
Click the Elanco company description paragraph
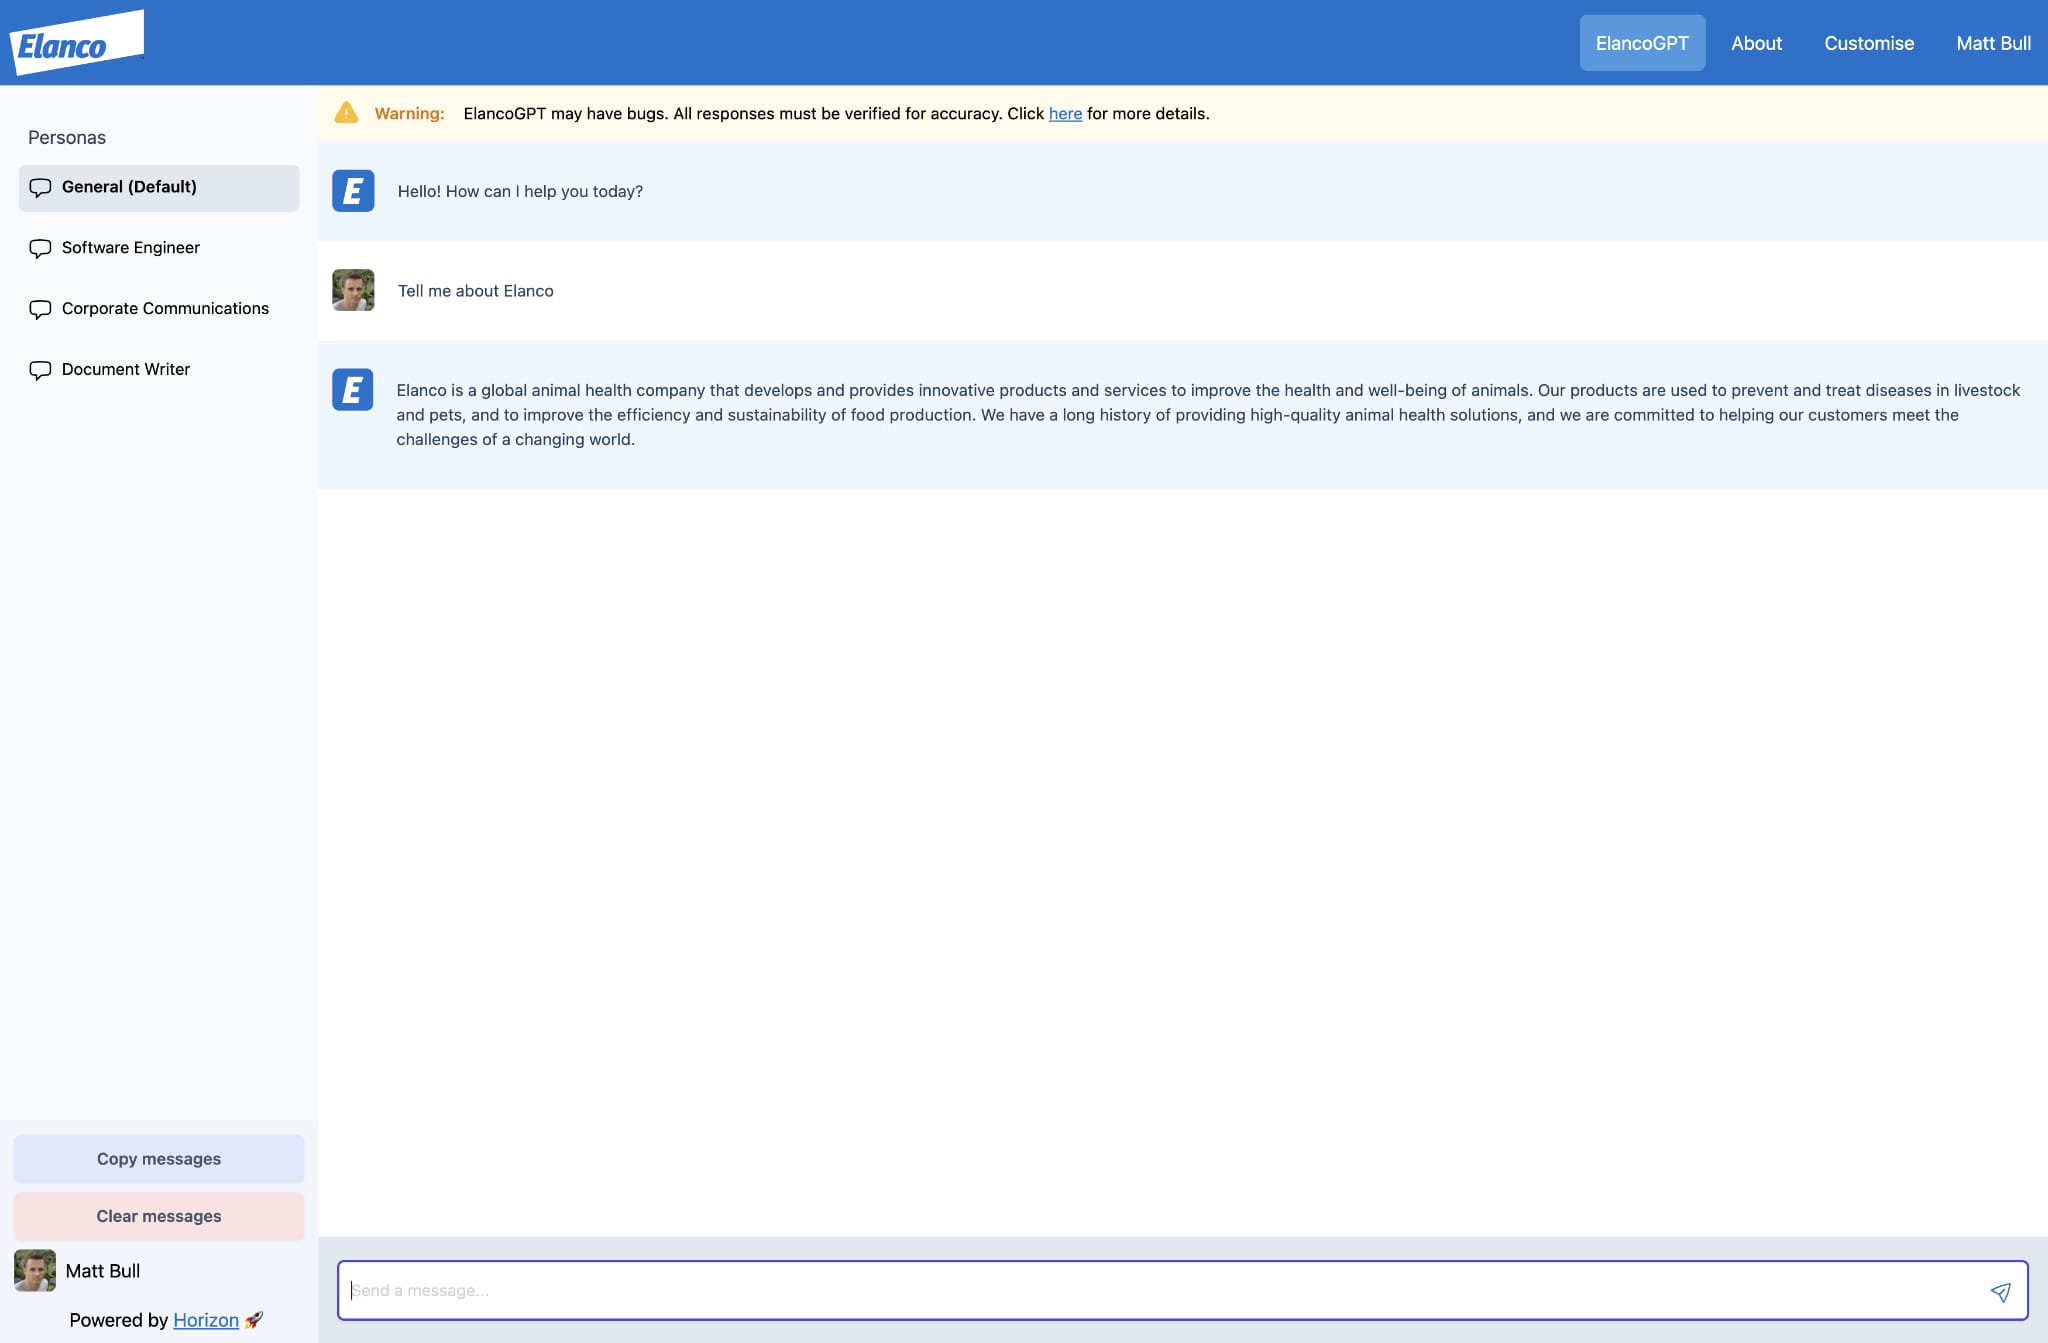coord(1208,415)
